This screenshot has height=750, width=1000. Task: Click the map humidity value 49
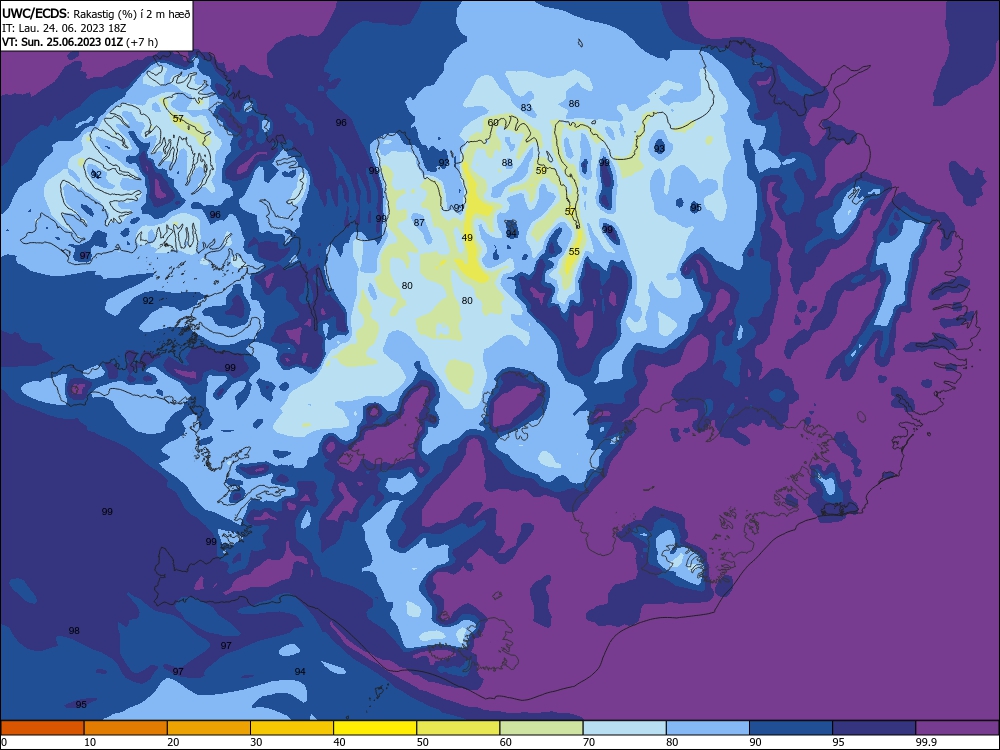[x=467, y=237]
